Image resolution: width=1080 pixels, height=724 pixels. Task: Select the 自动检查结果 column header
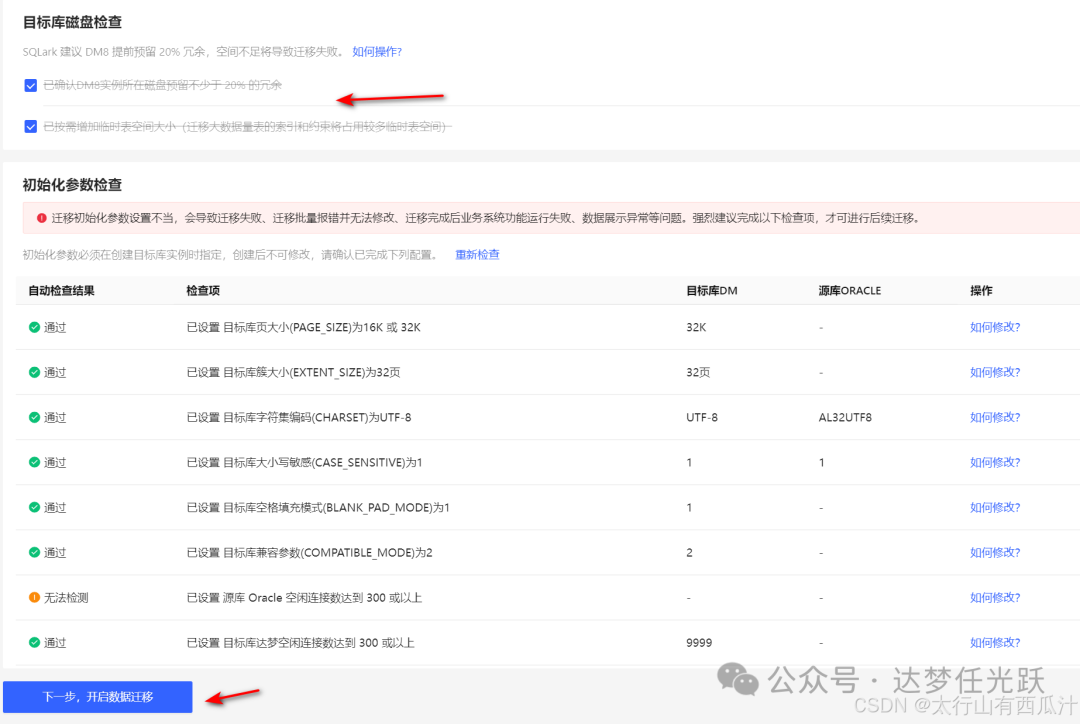point(61,291)
